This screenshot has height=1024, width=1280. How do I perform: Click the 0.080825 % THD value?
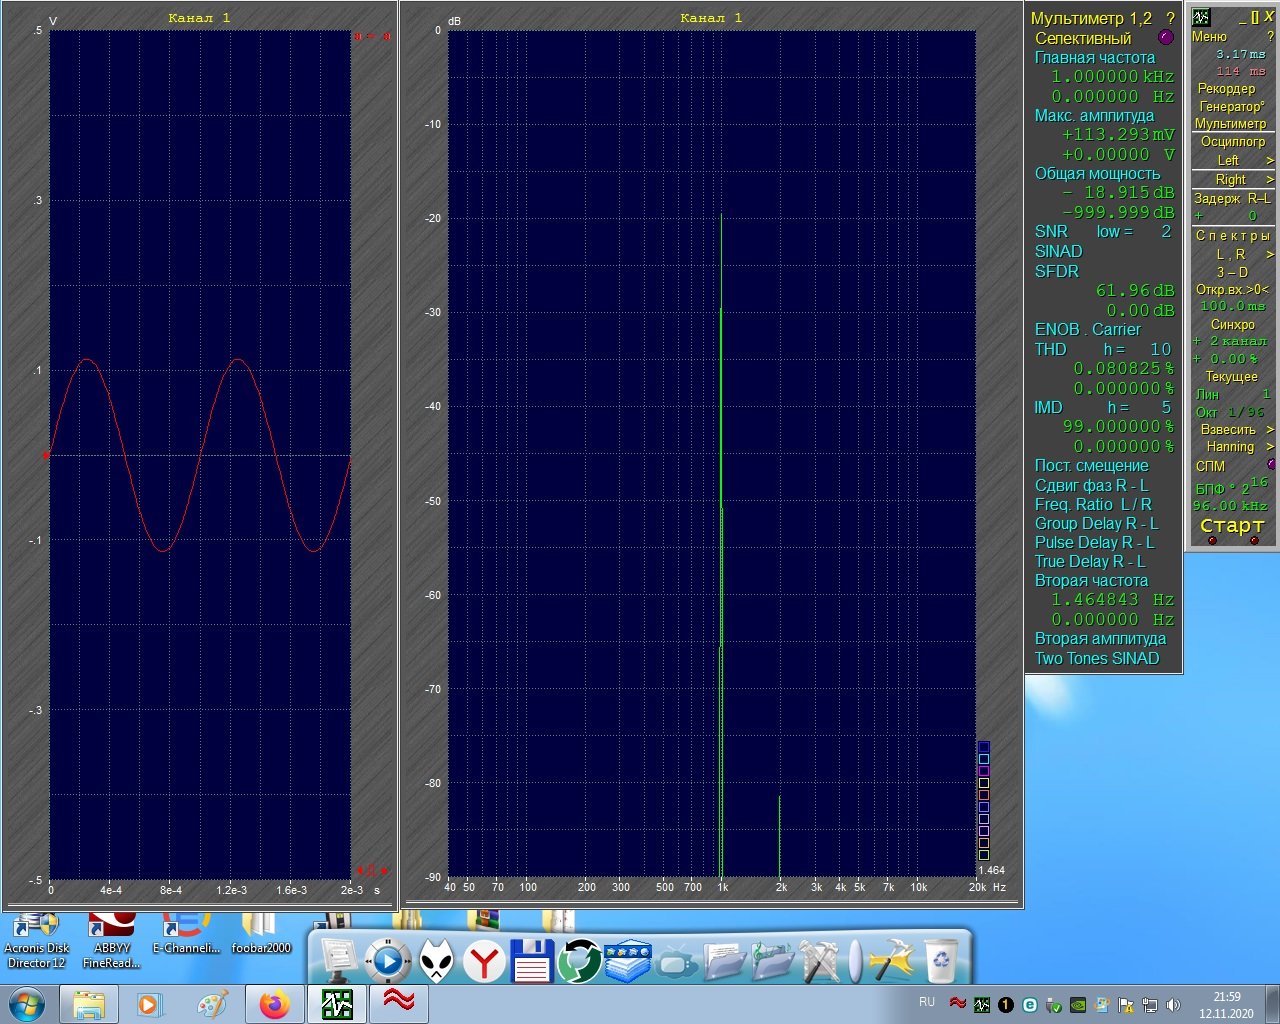click(1124, 369)
